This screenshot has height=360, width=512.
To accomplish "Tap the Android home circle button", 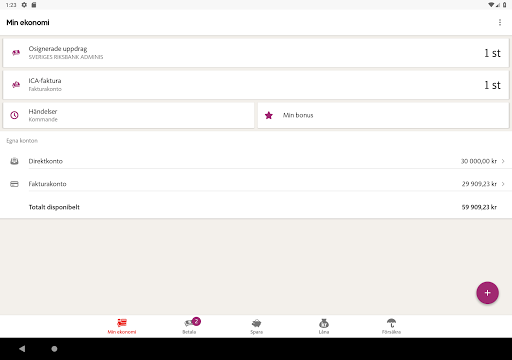I will tap(54, 349).
